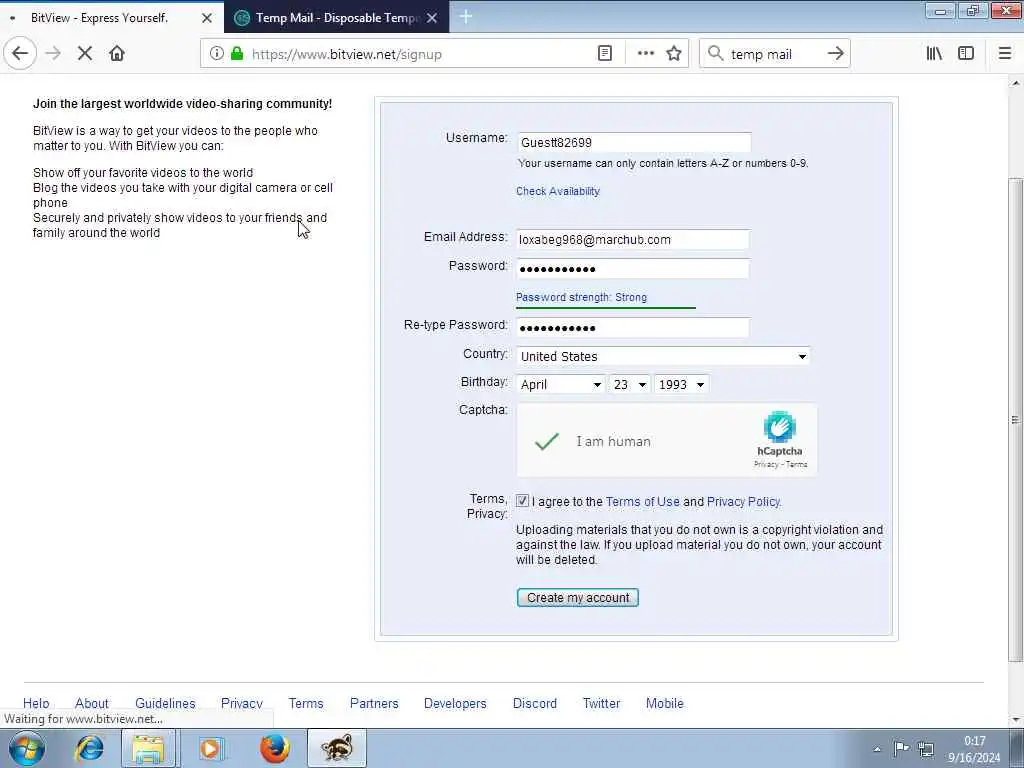Click the Email Address input field

point(633,240)
